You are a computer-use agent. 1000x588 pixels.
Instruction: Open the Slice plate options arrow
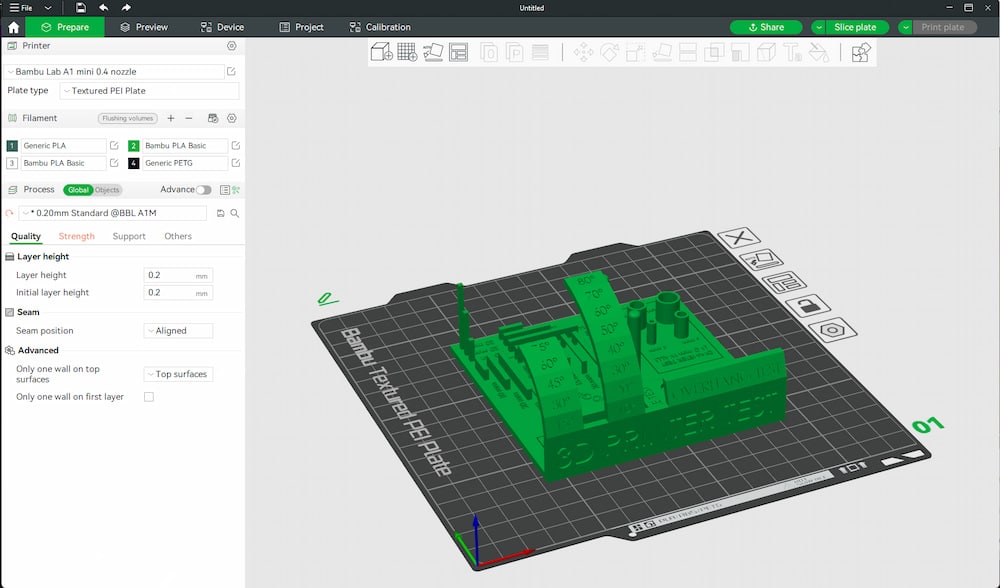(818, 27)
